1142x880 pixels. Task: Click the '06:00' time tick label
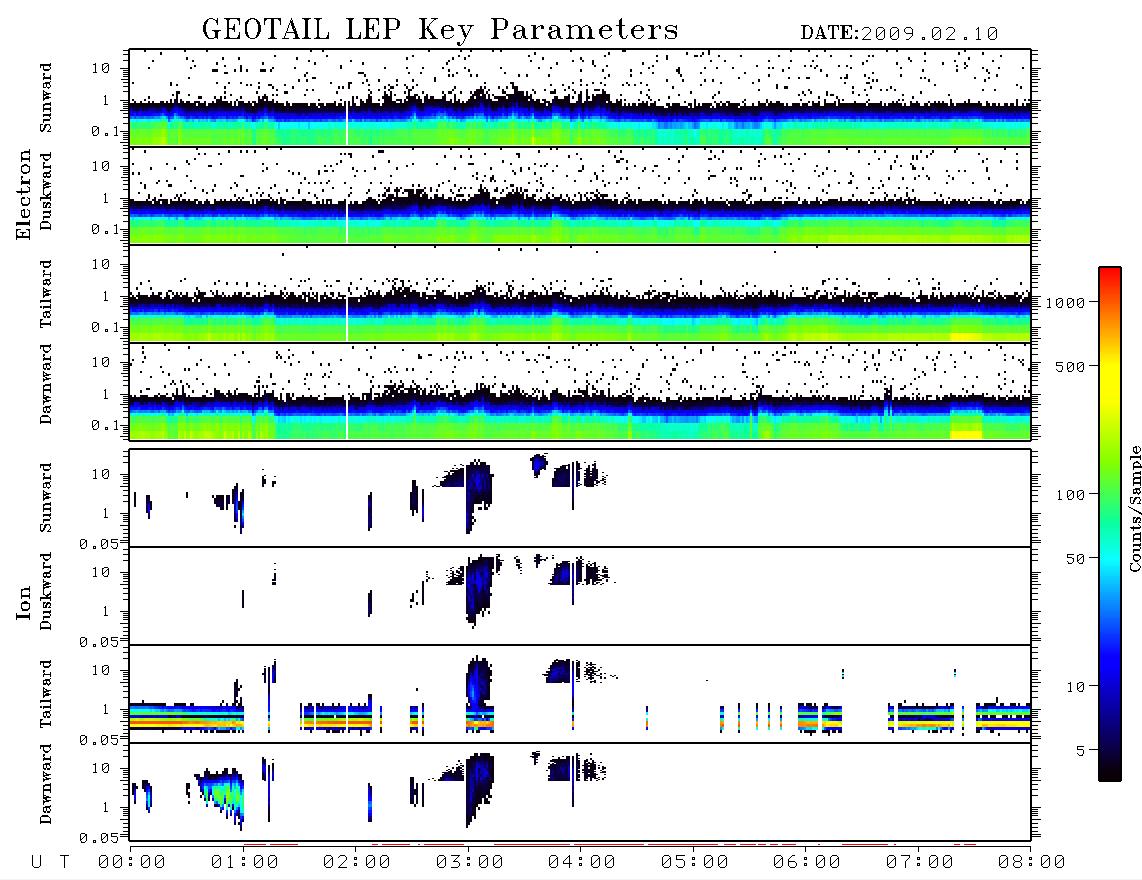click(807, 863)
